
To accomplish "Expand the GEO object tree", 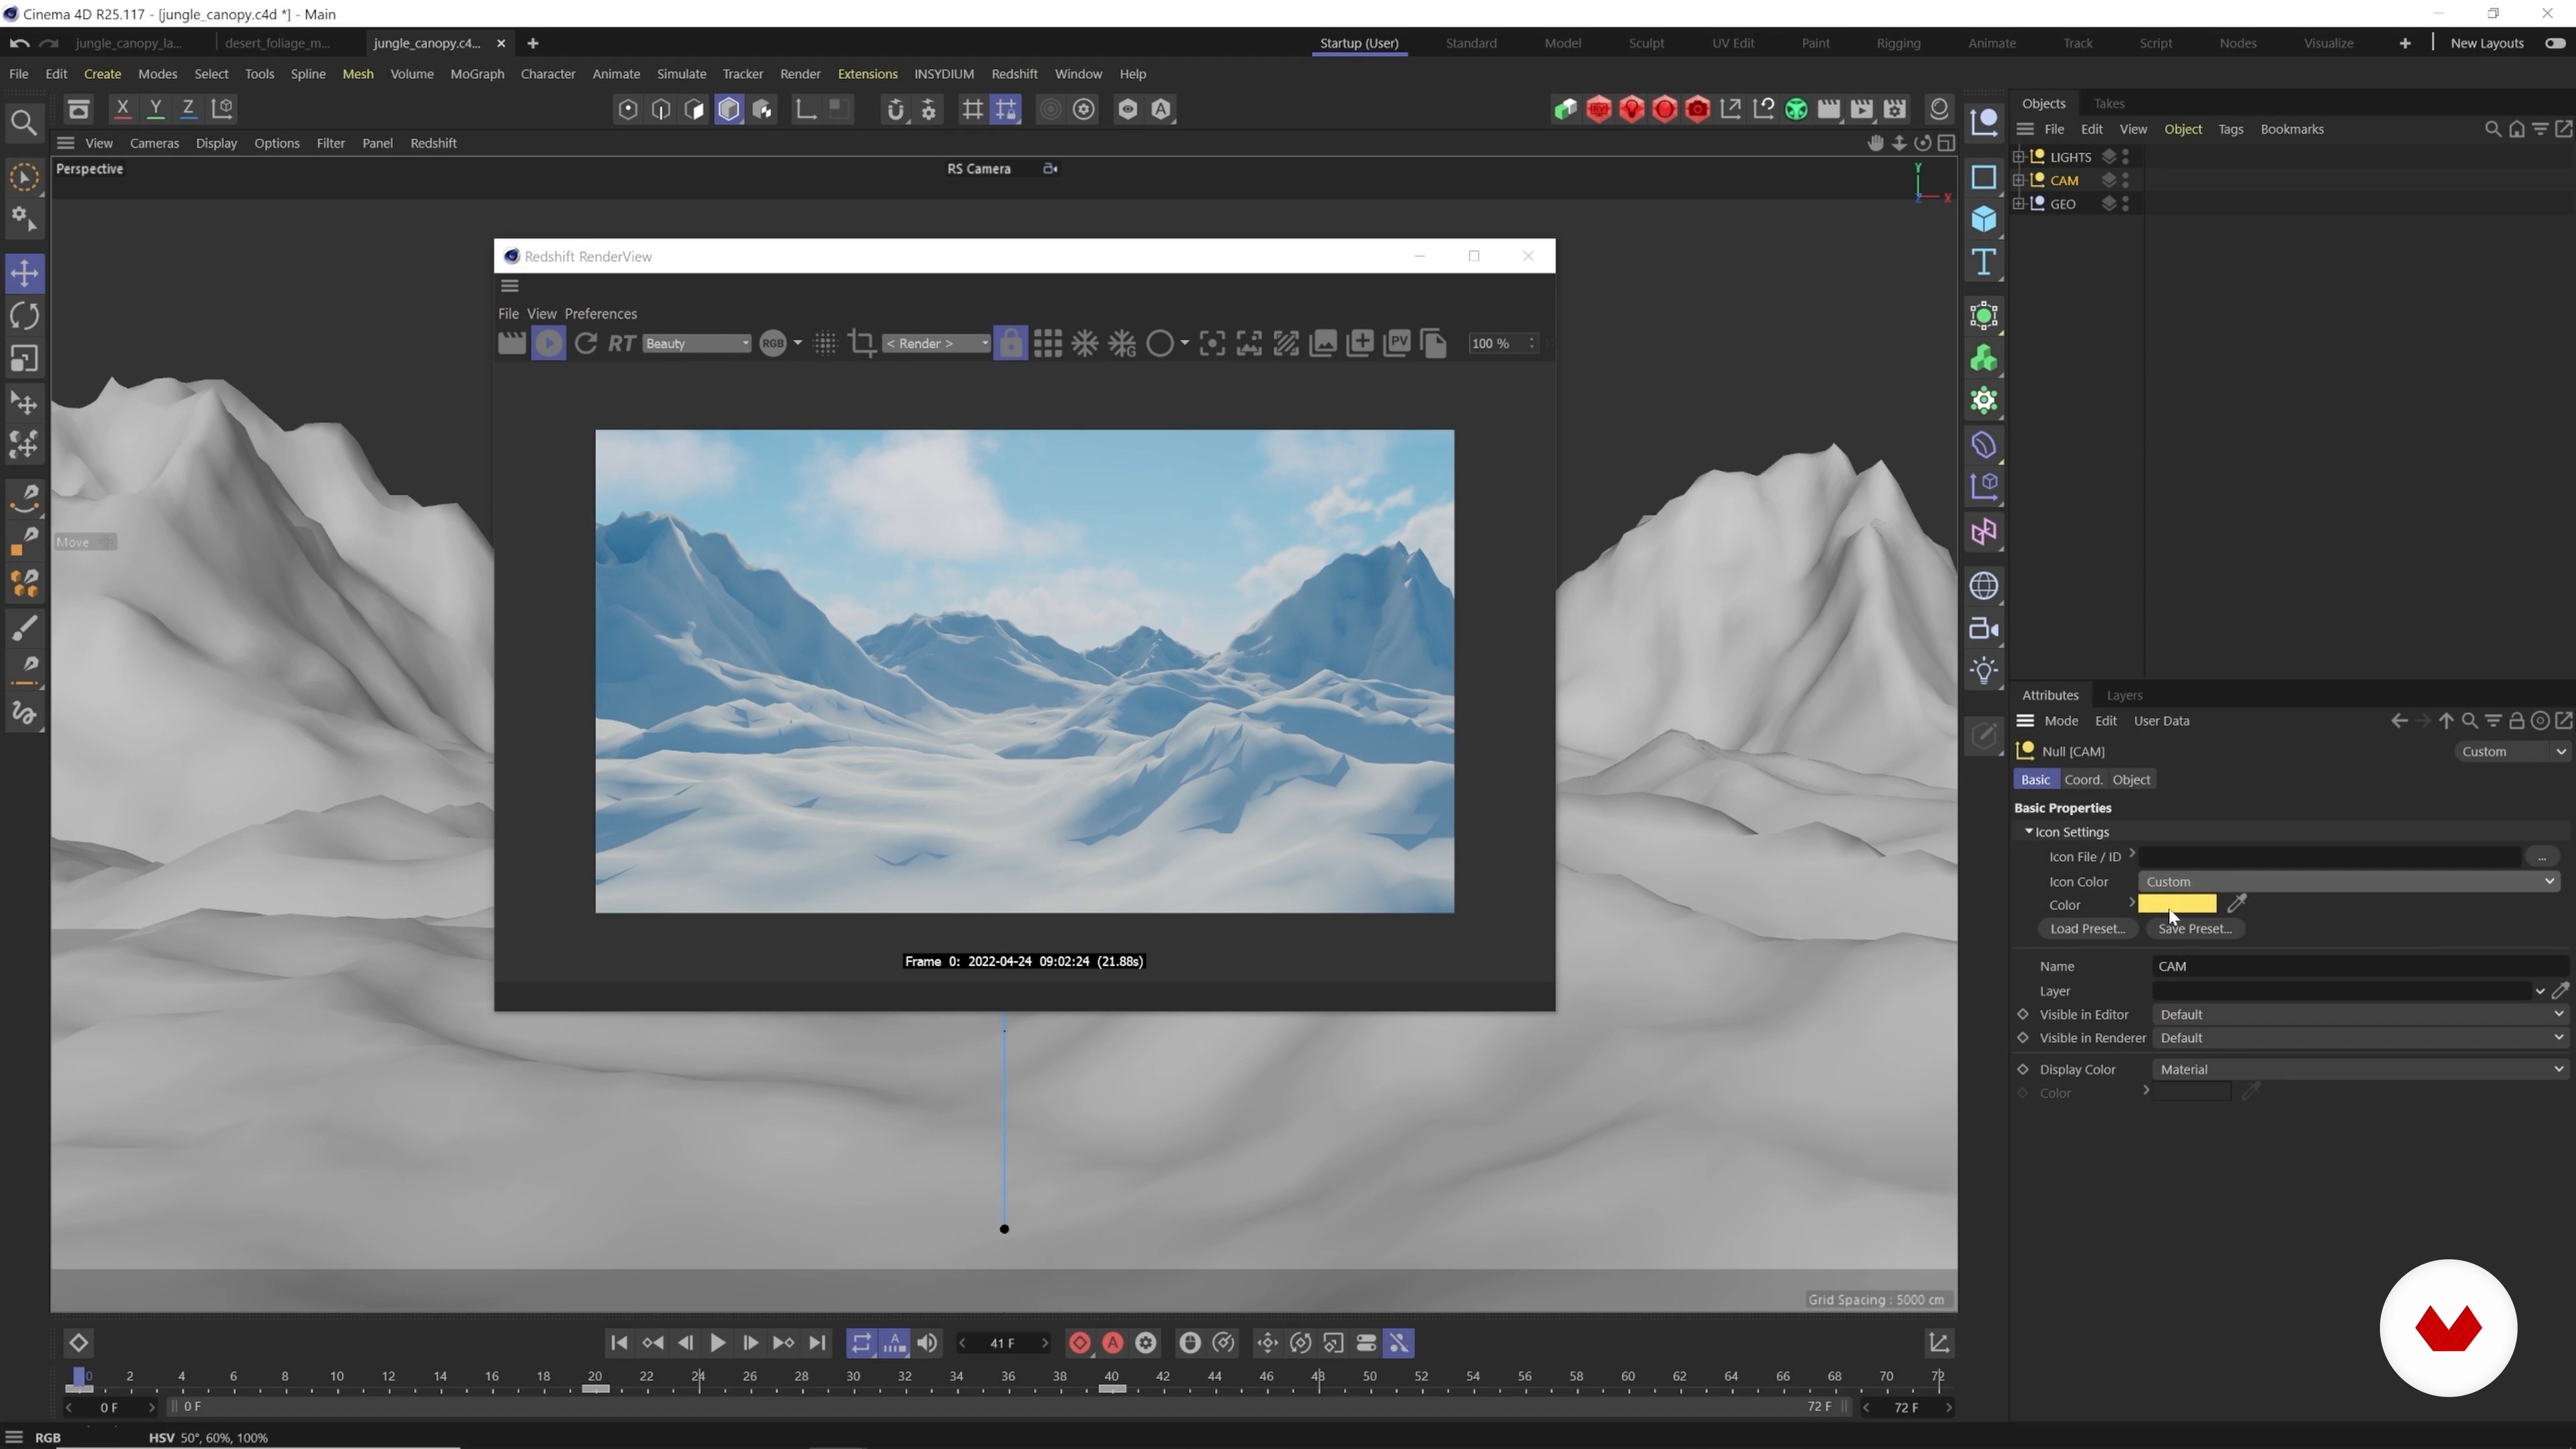I will click(2019, 203).
